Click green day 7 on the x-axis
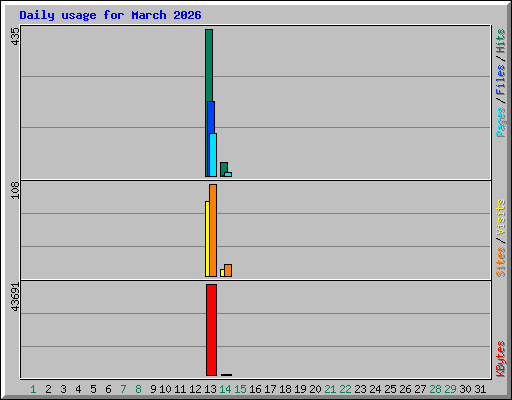This screenshot has width=512, height=400. [123, 389]
